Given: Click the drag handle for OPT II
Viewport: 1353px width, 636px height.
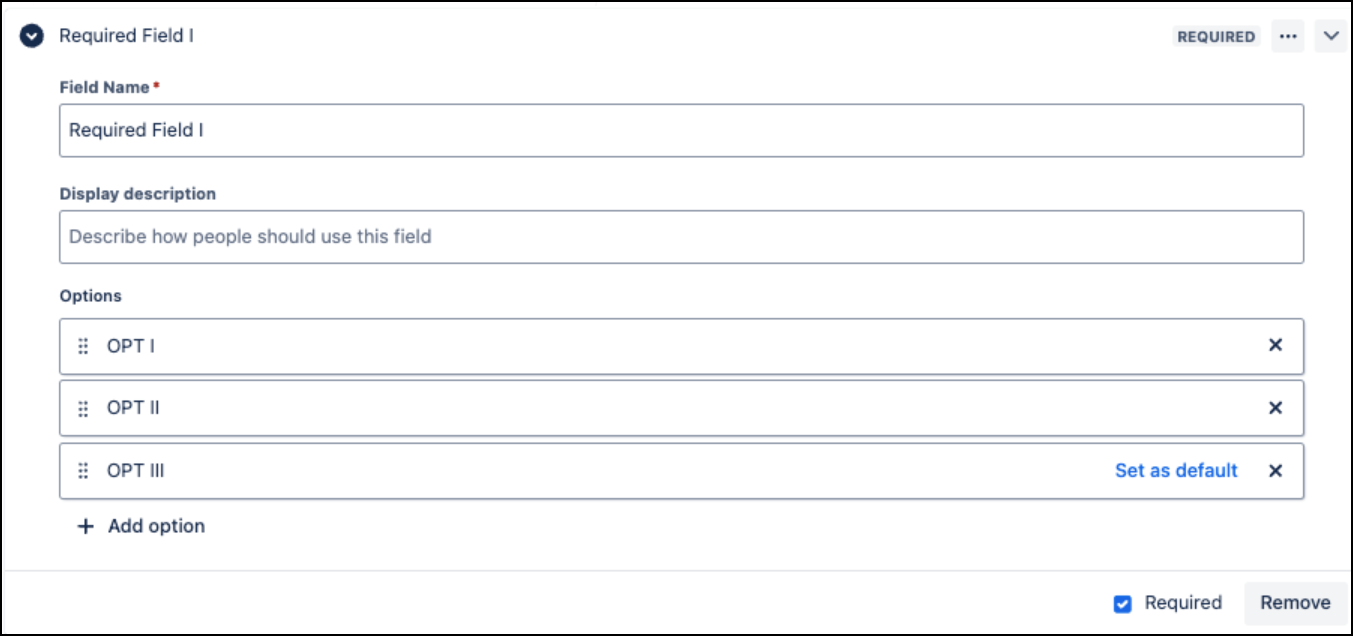Looking at the screenshot, I should pos(84,408).
